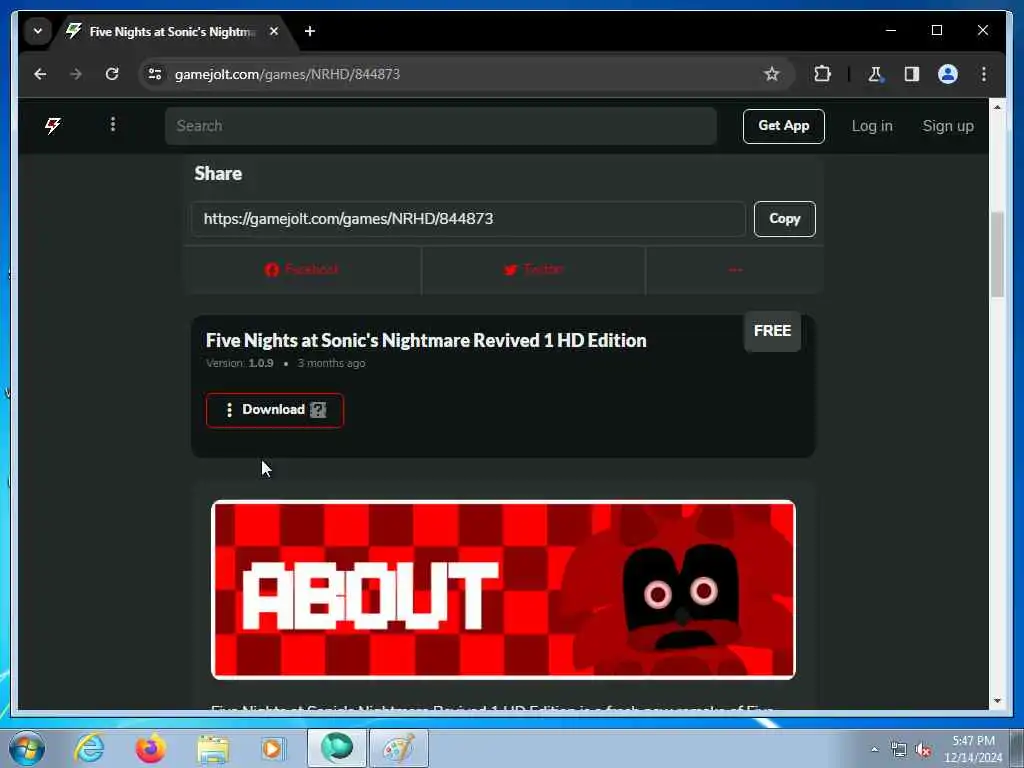This screenshot has width=1024, height=768.
Task: Click the game title heading text
Action: [426, 340]
